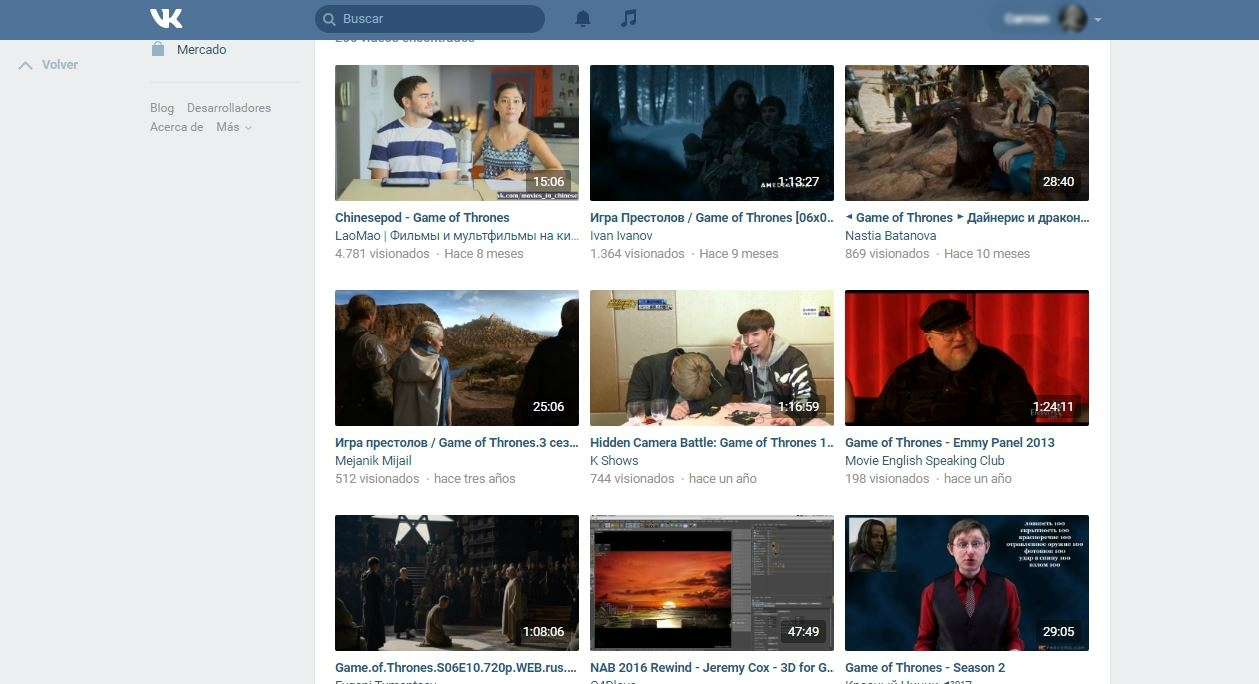Image resolution: width=1259 pixels, height=684 pixels.
Task: Open the Acerca de link
Action: (x=177, y=127)
